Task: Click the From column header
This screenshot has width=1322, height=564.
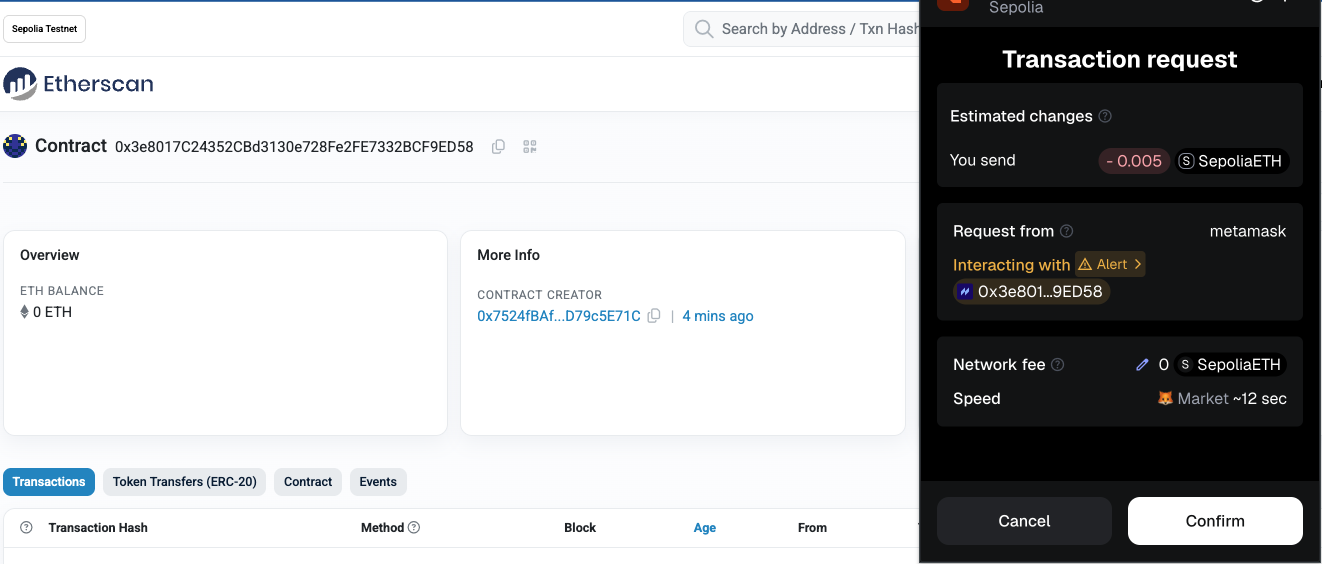Action: (812, 528)
